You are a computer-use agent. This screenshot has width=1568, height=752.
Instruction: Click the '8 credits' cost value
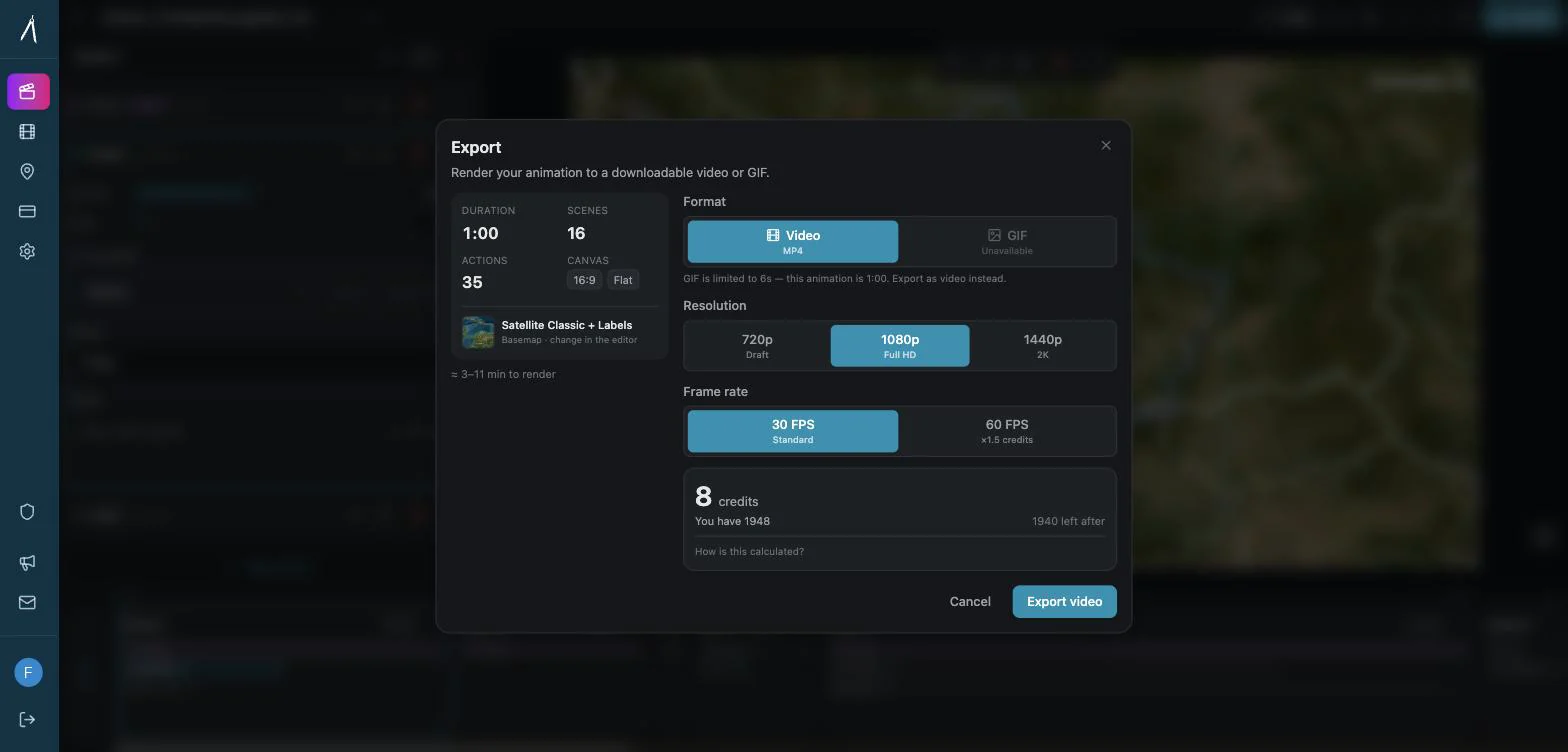tap(727, 497)
